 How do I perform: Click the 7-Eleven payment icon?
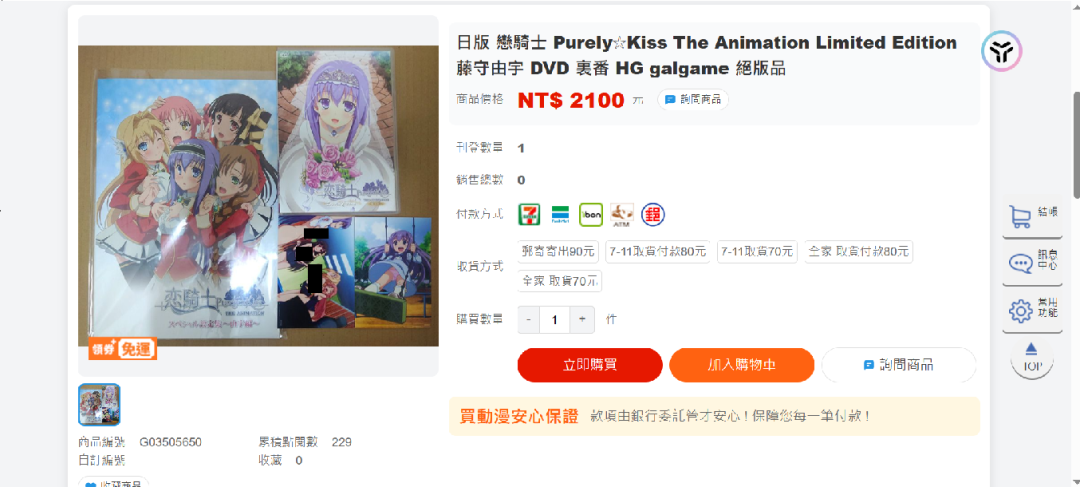(x=529, y=214)
